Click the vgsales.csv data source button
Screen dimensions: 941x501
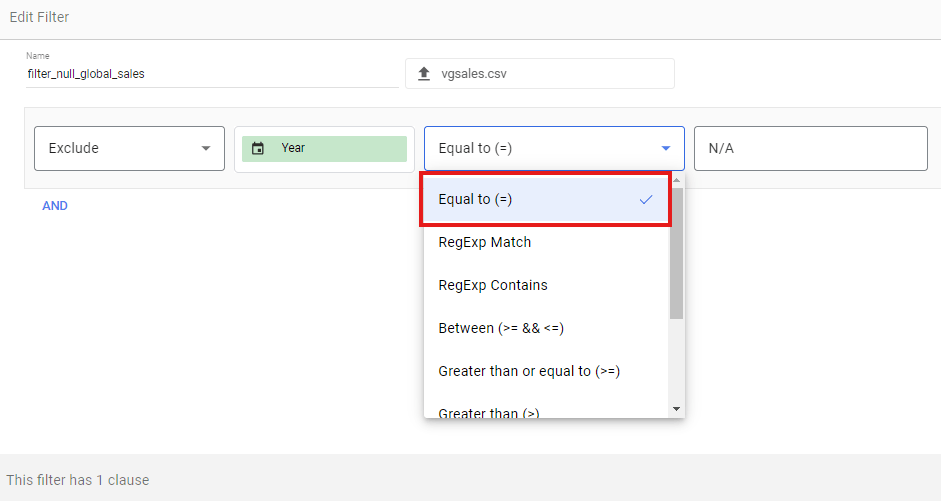(540, 74)
